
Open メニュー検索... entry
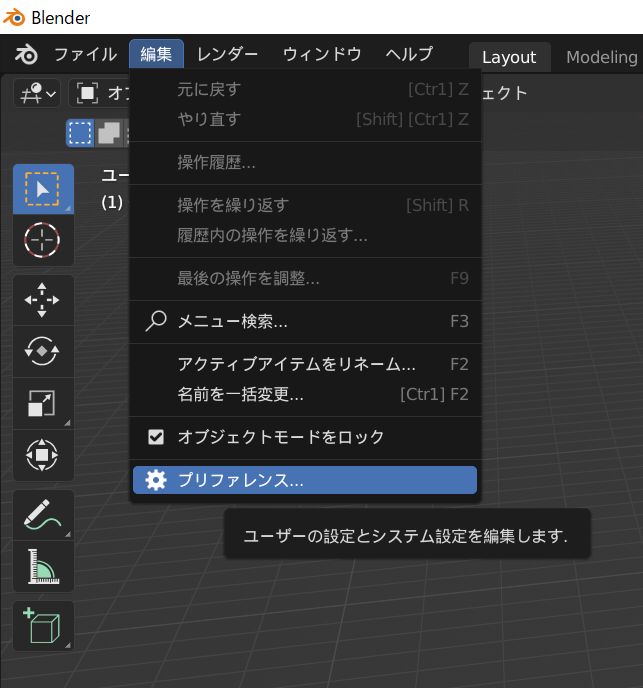point(305,322)
